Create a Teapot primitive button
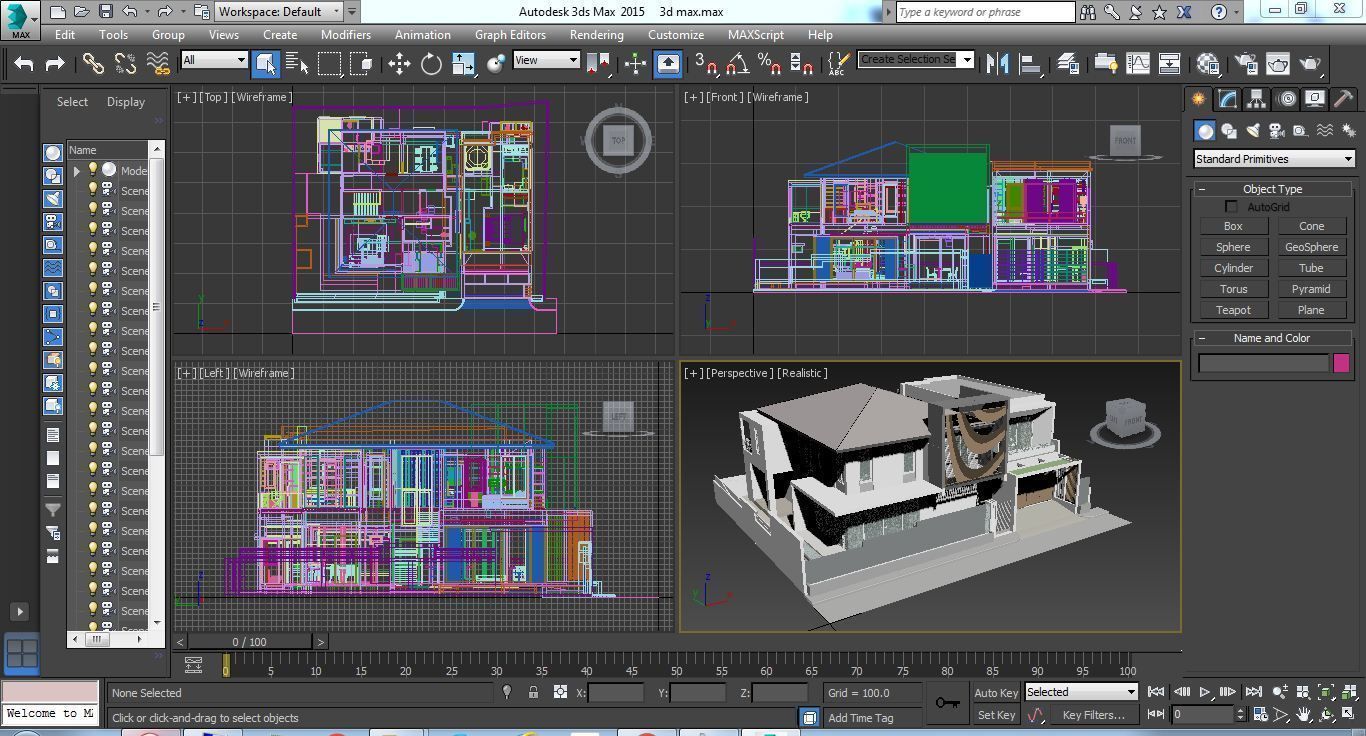Image resolution: width=1366 pixels, height=736 pixels. click(1233, 310)
